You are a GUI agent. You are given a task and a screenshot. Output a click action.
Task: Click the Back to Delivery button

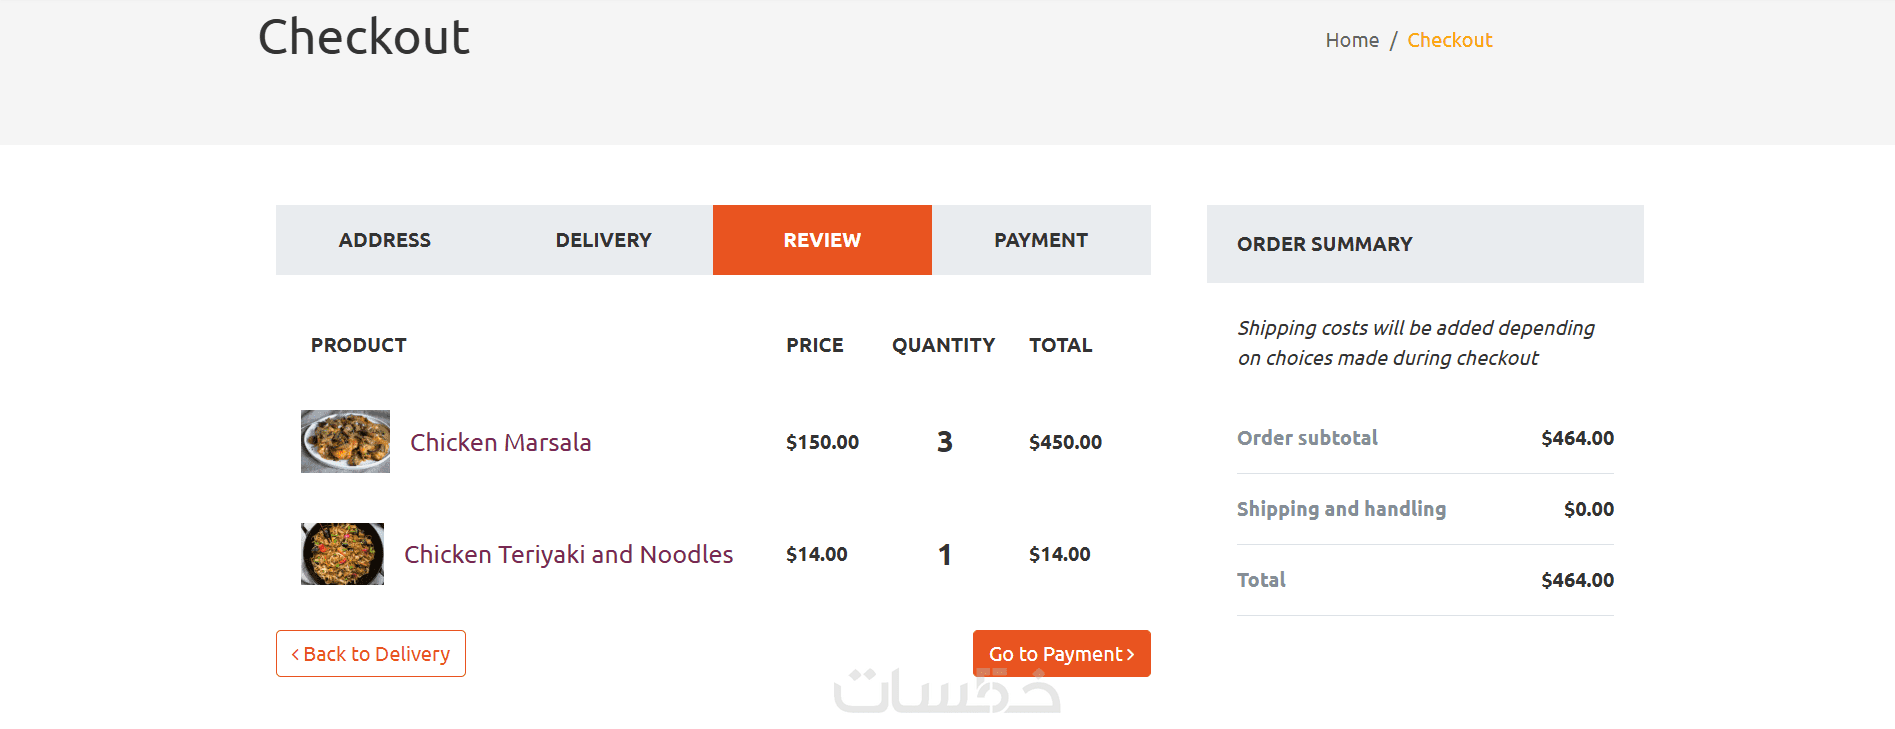[x=371, y=654]
